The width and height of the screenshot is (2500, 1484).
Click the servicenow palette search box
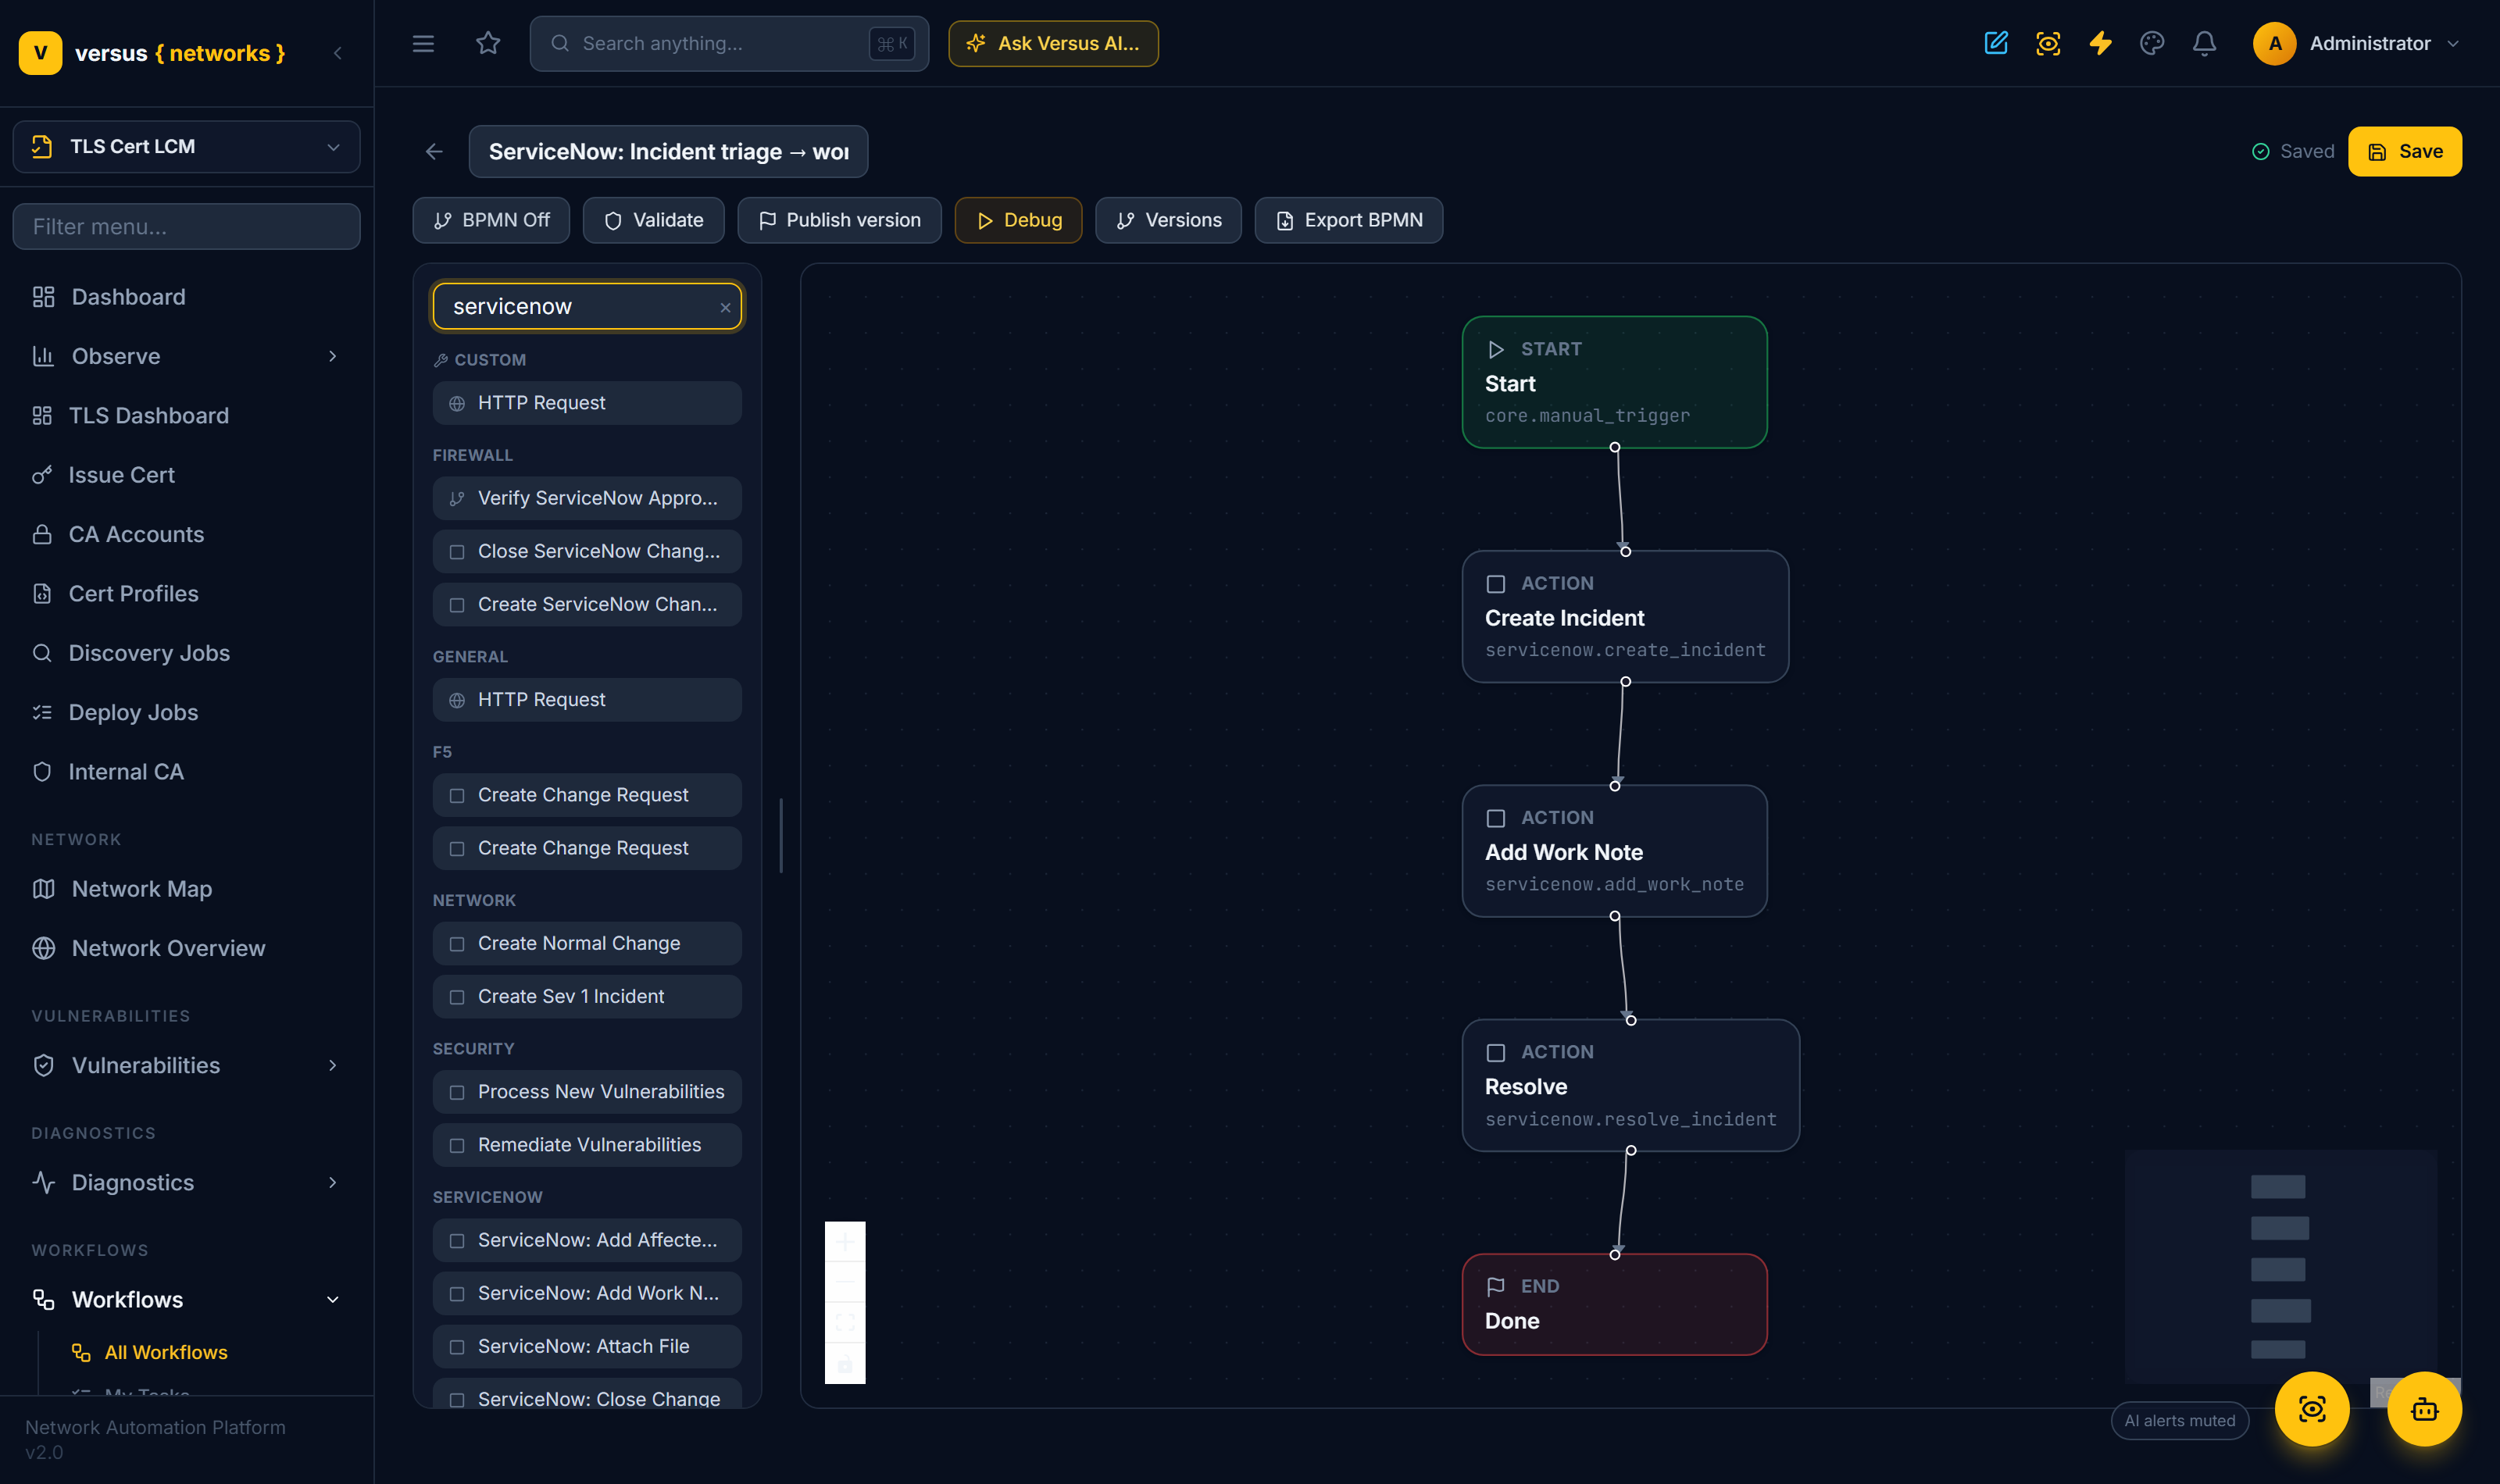[x=587, y=306]
